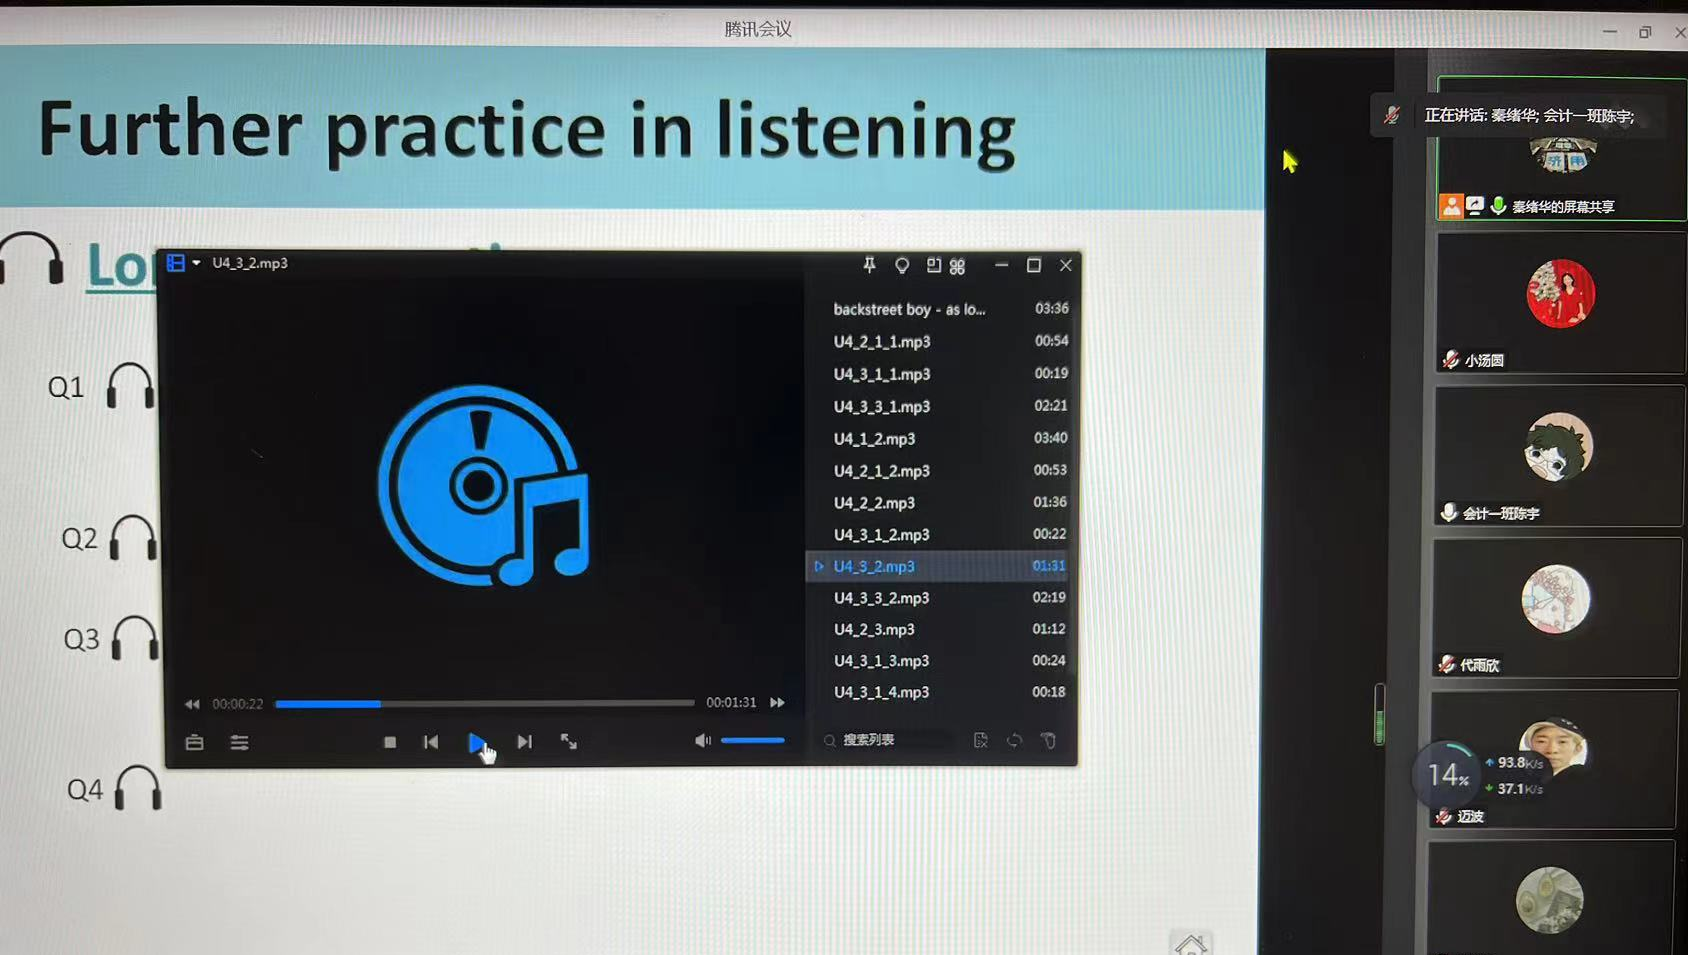This screenshot has height=955, width=1688.
Task: Click the rewind double arrow icon
Action: pyautogui.click(x=192, y=704)
